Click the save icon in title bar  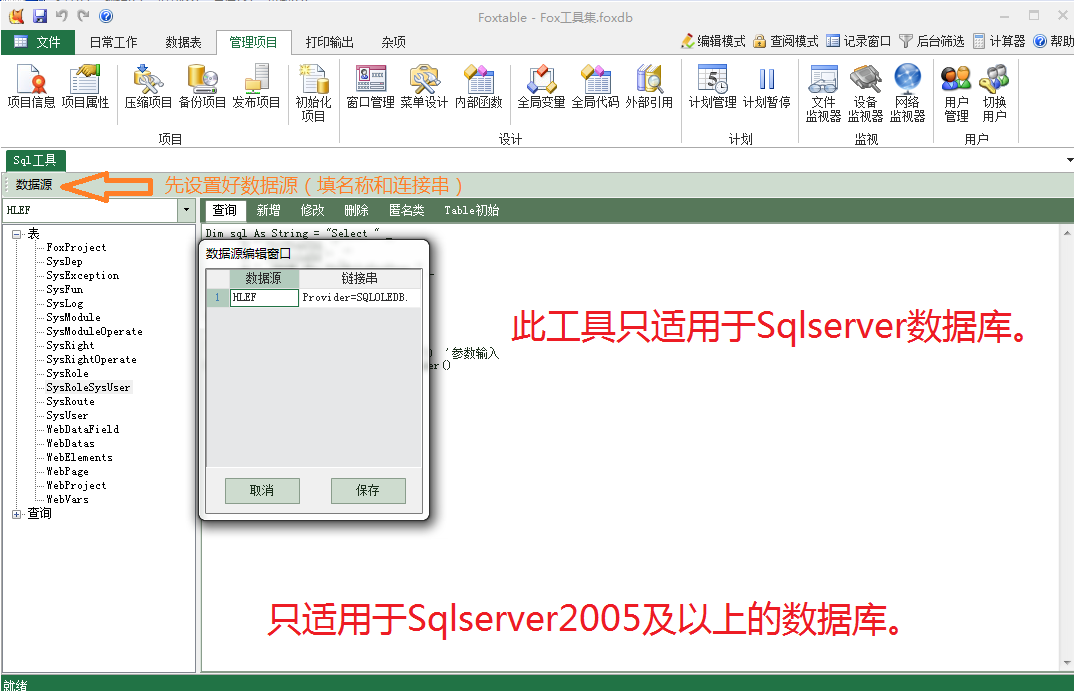point(40,16)
